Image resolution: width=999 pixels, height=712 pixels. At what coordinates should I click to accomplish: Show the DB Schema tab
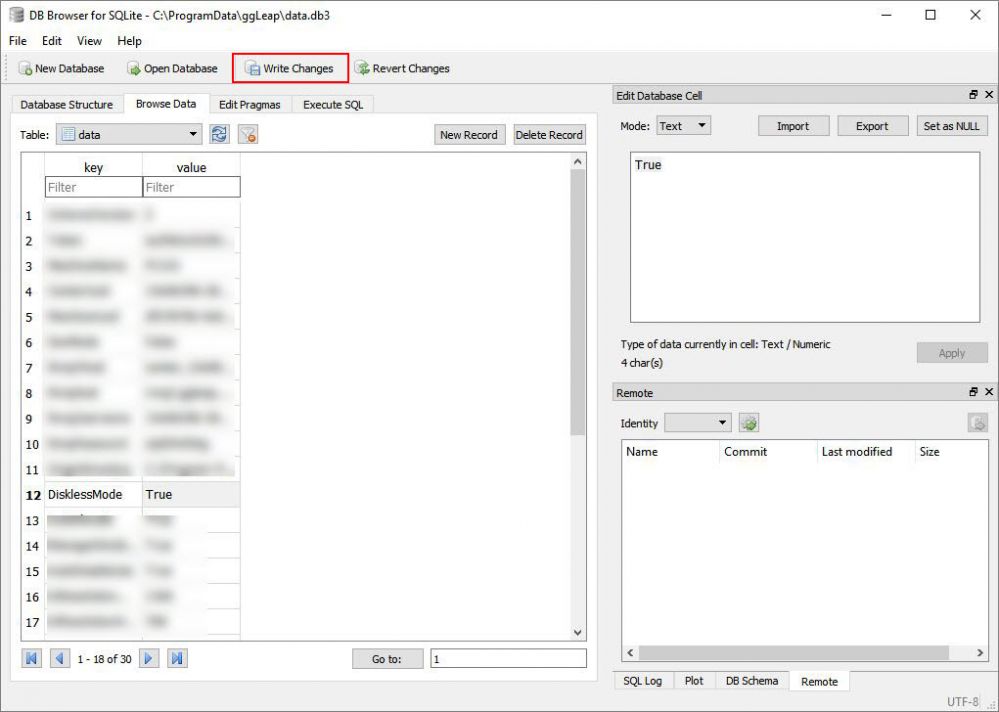(752, 681)
